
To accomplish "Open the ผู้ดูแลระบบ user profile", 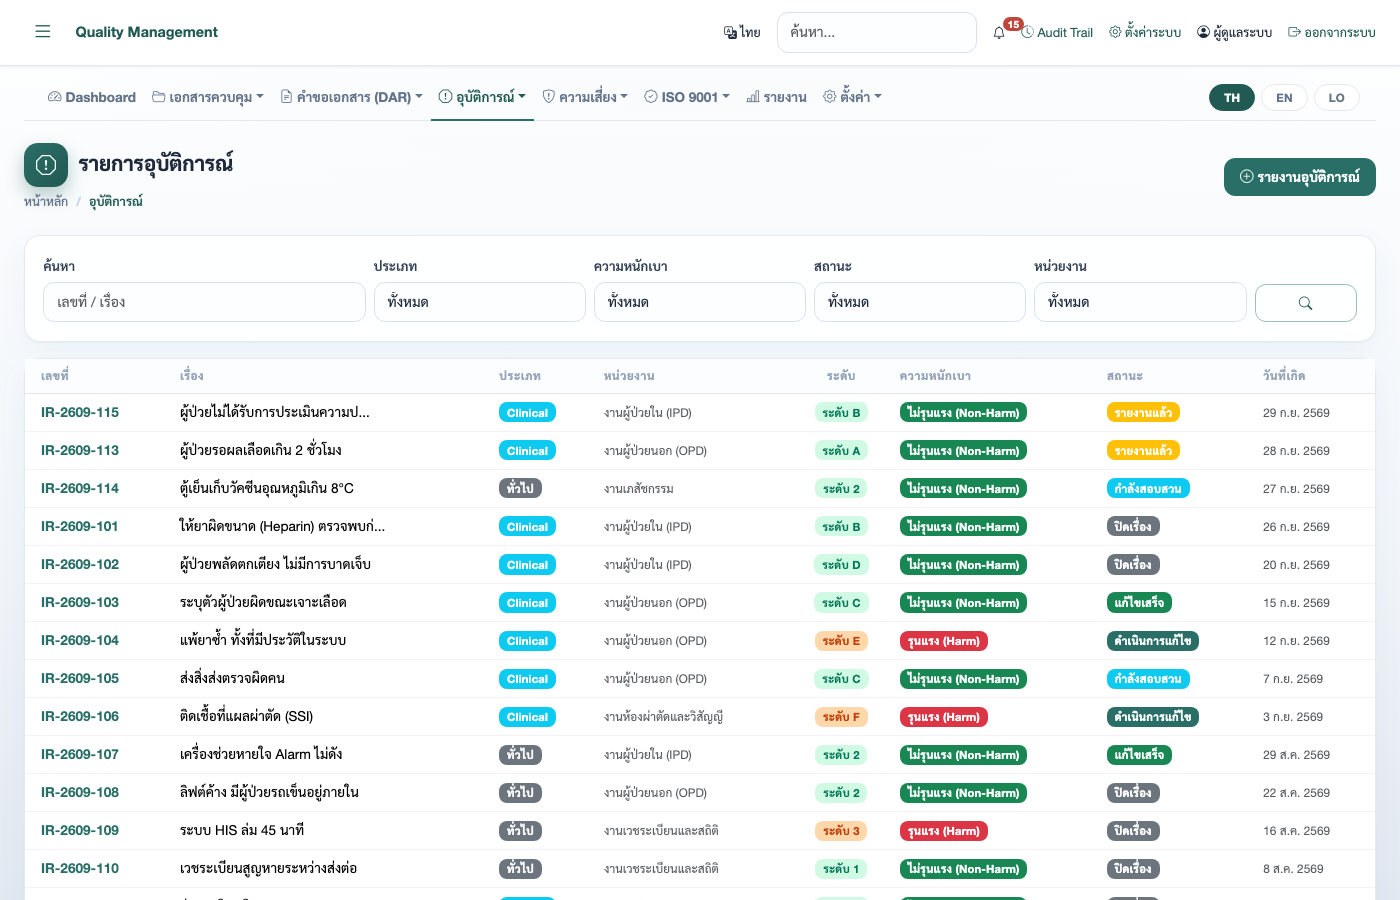I will (x=1234, y=32).
